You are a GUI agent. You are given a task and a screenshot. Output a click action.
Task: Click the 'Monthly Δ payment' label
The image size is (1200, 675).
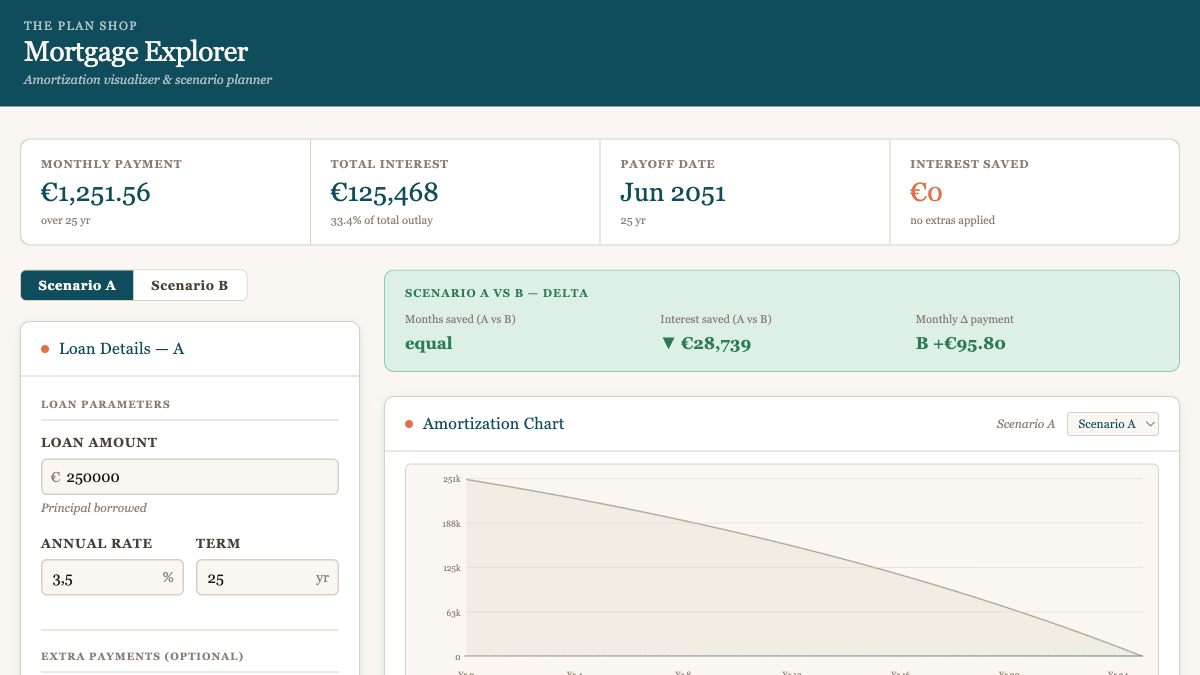tap(965, 319)
